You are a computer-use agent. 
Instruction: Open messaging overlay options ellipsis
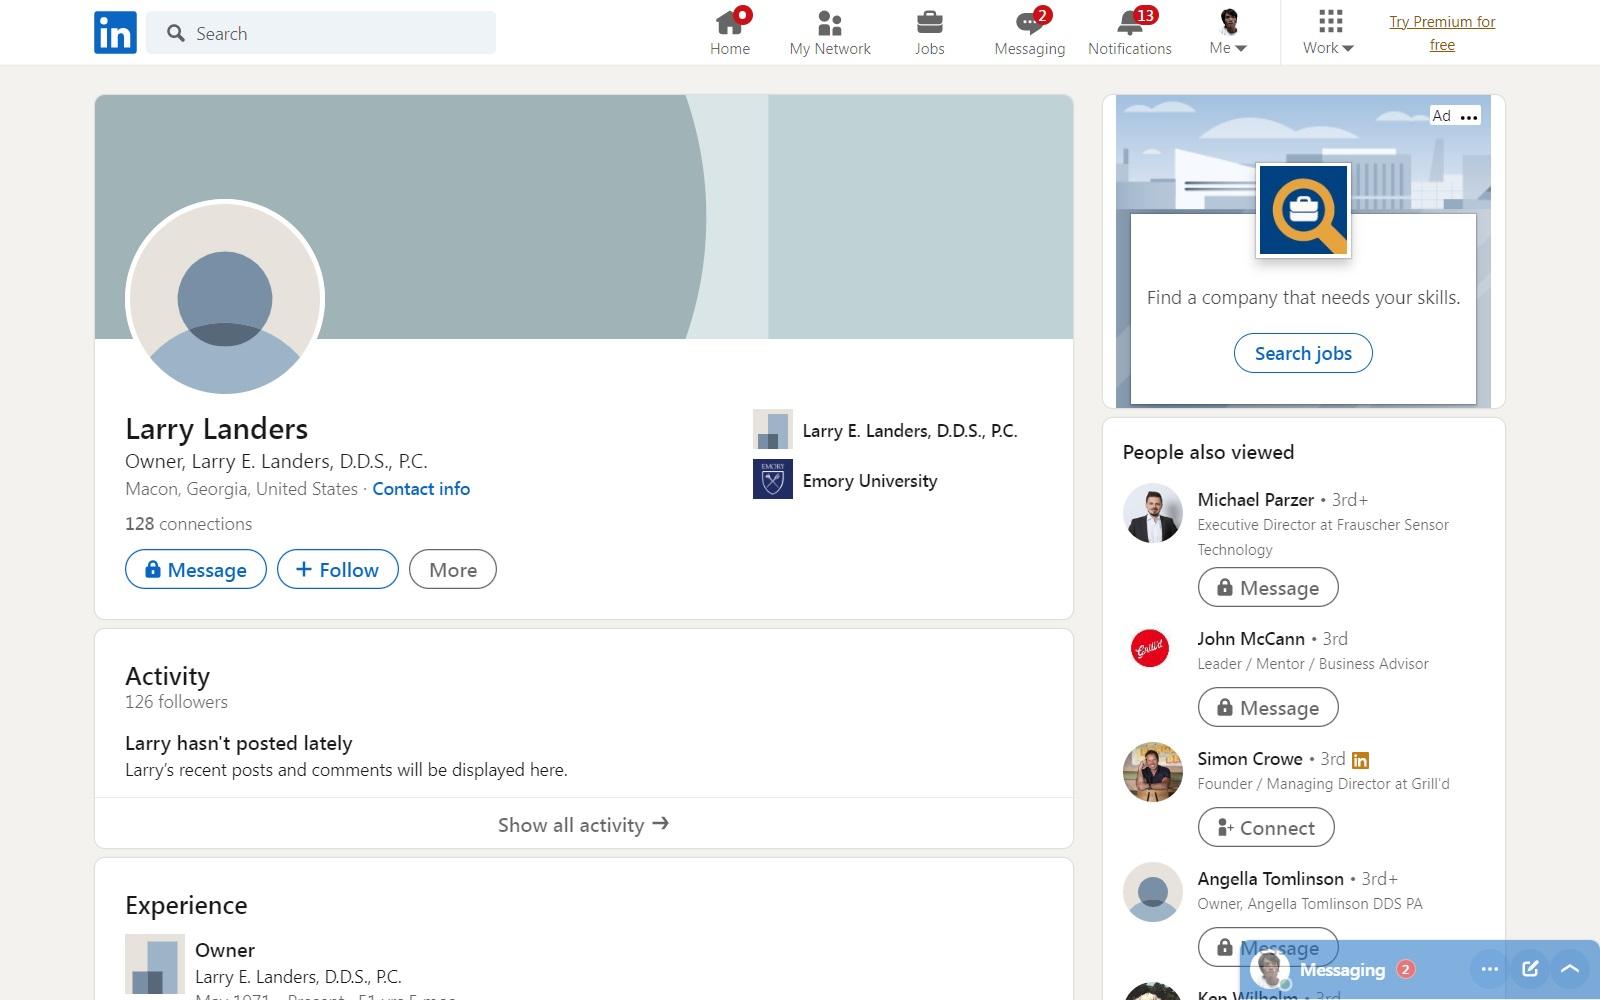click(1490, 969)
